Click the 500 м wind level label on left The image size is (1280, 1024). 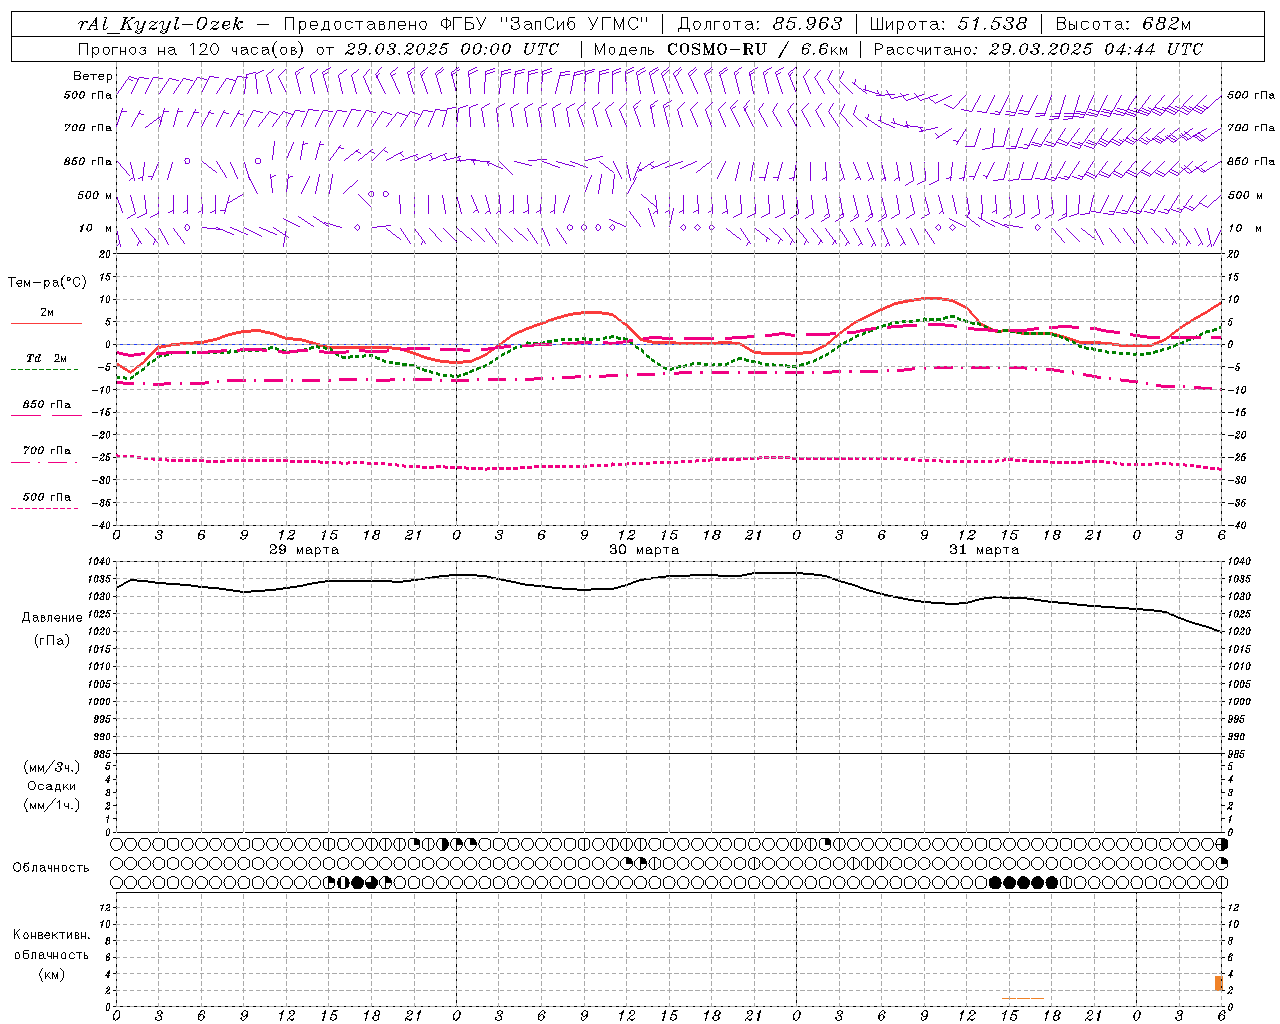(x=95, y=195)
